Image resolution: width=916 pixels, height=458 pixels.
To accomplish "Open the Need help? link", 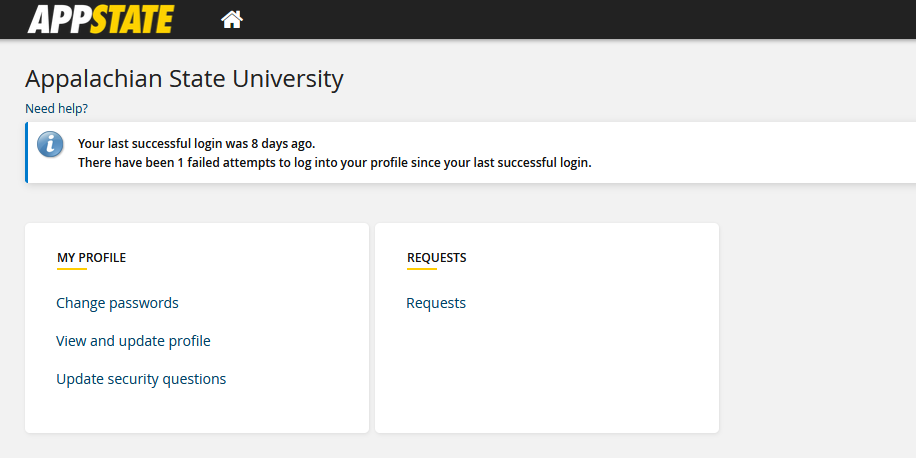I will click(x=56, y=109).
